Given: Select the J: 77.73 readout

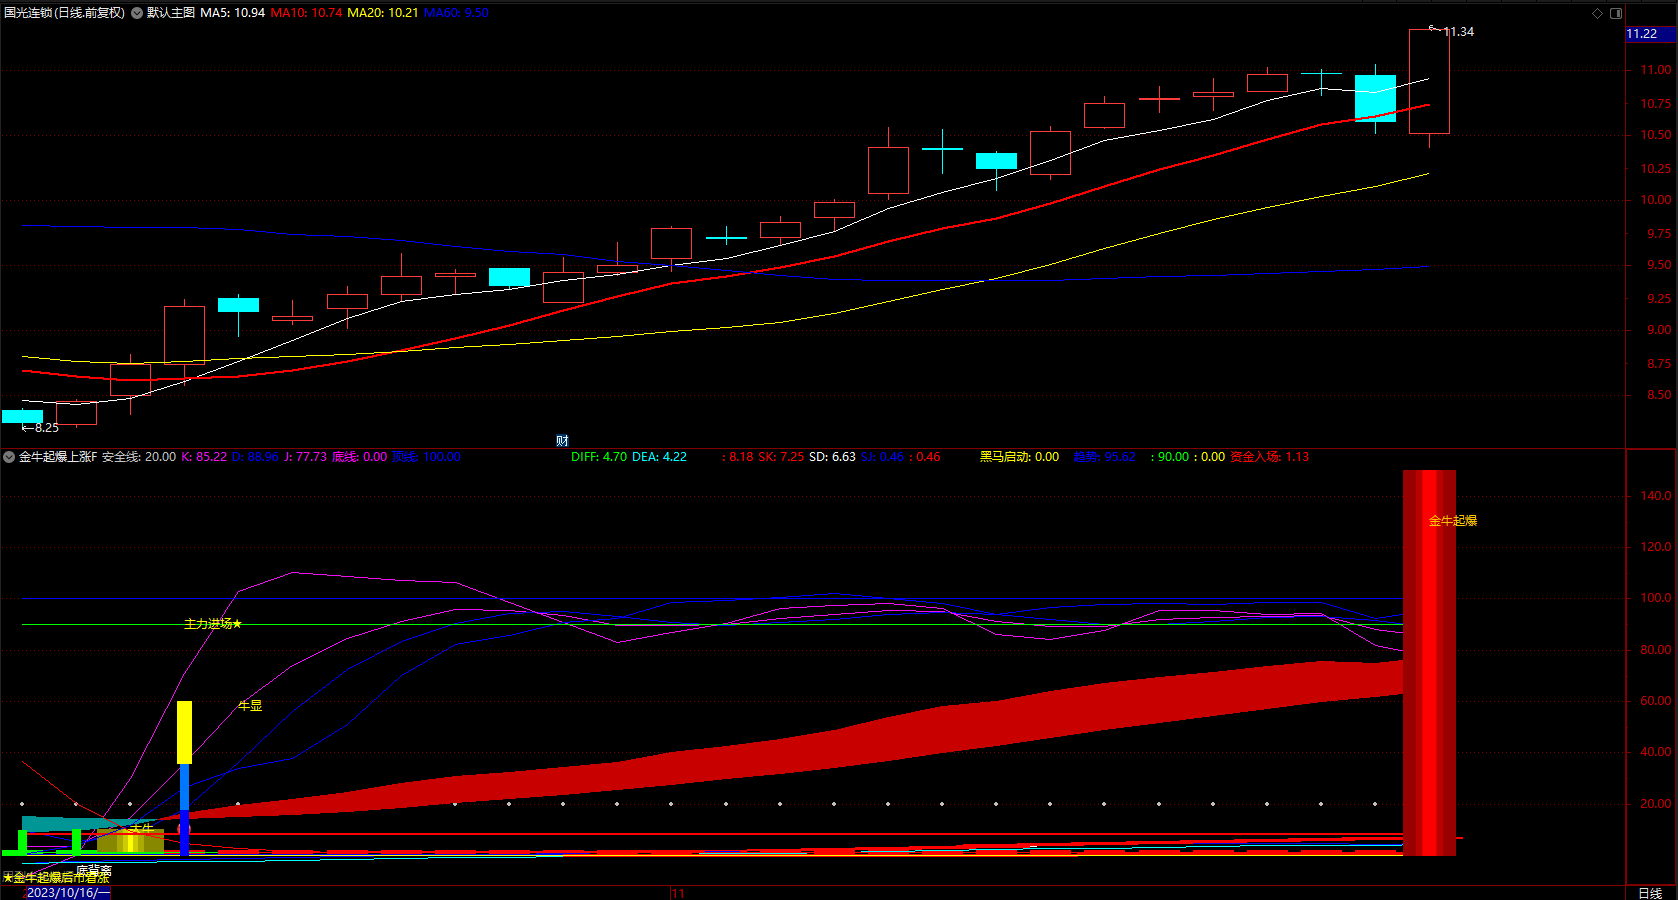Looking at the screenshot, I should point(305,457).
